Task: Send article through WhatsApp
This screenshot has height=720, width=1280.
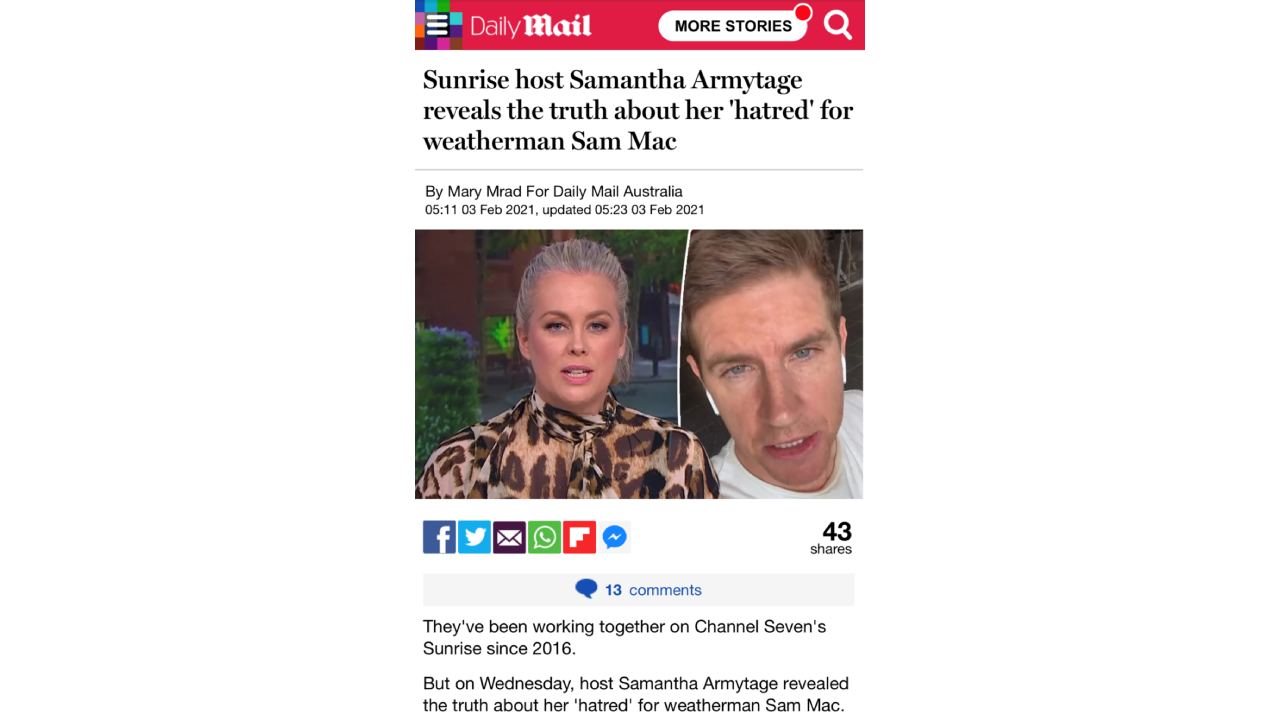Action: (x=544, y=537)
